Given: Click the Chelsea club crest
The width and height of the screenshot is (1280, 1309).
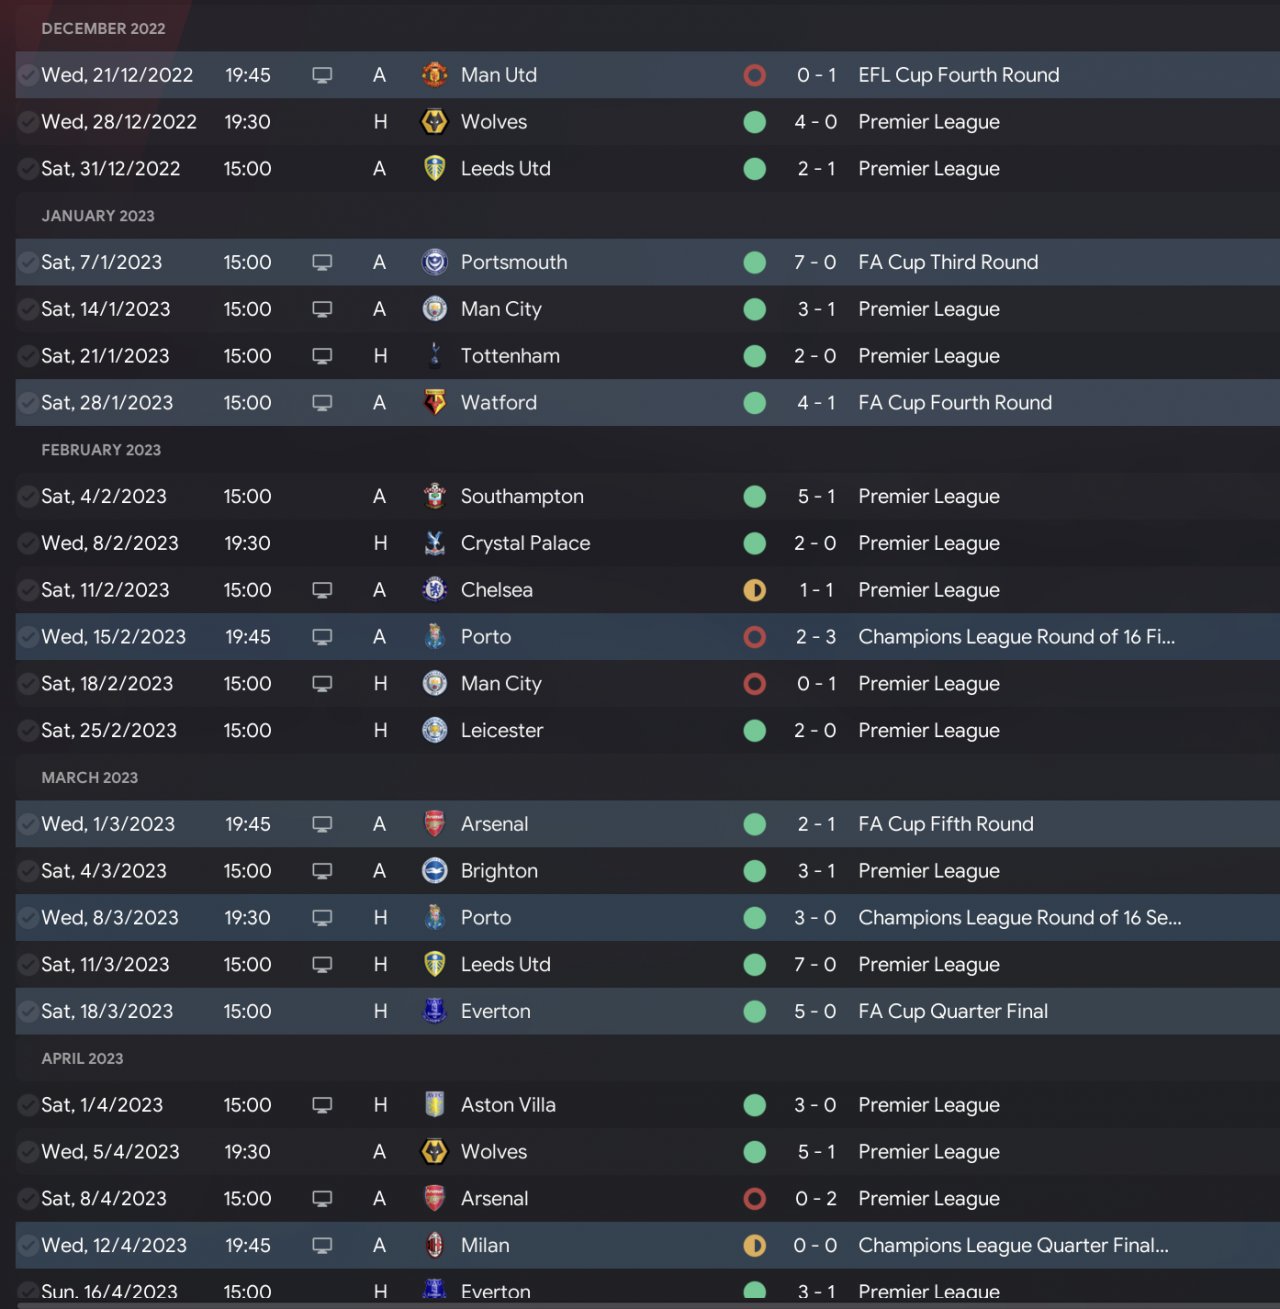Looking at the screenshot, I should 434,590.
